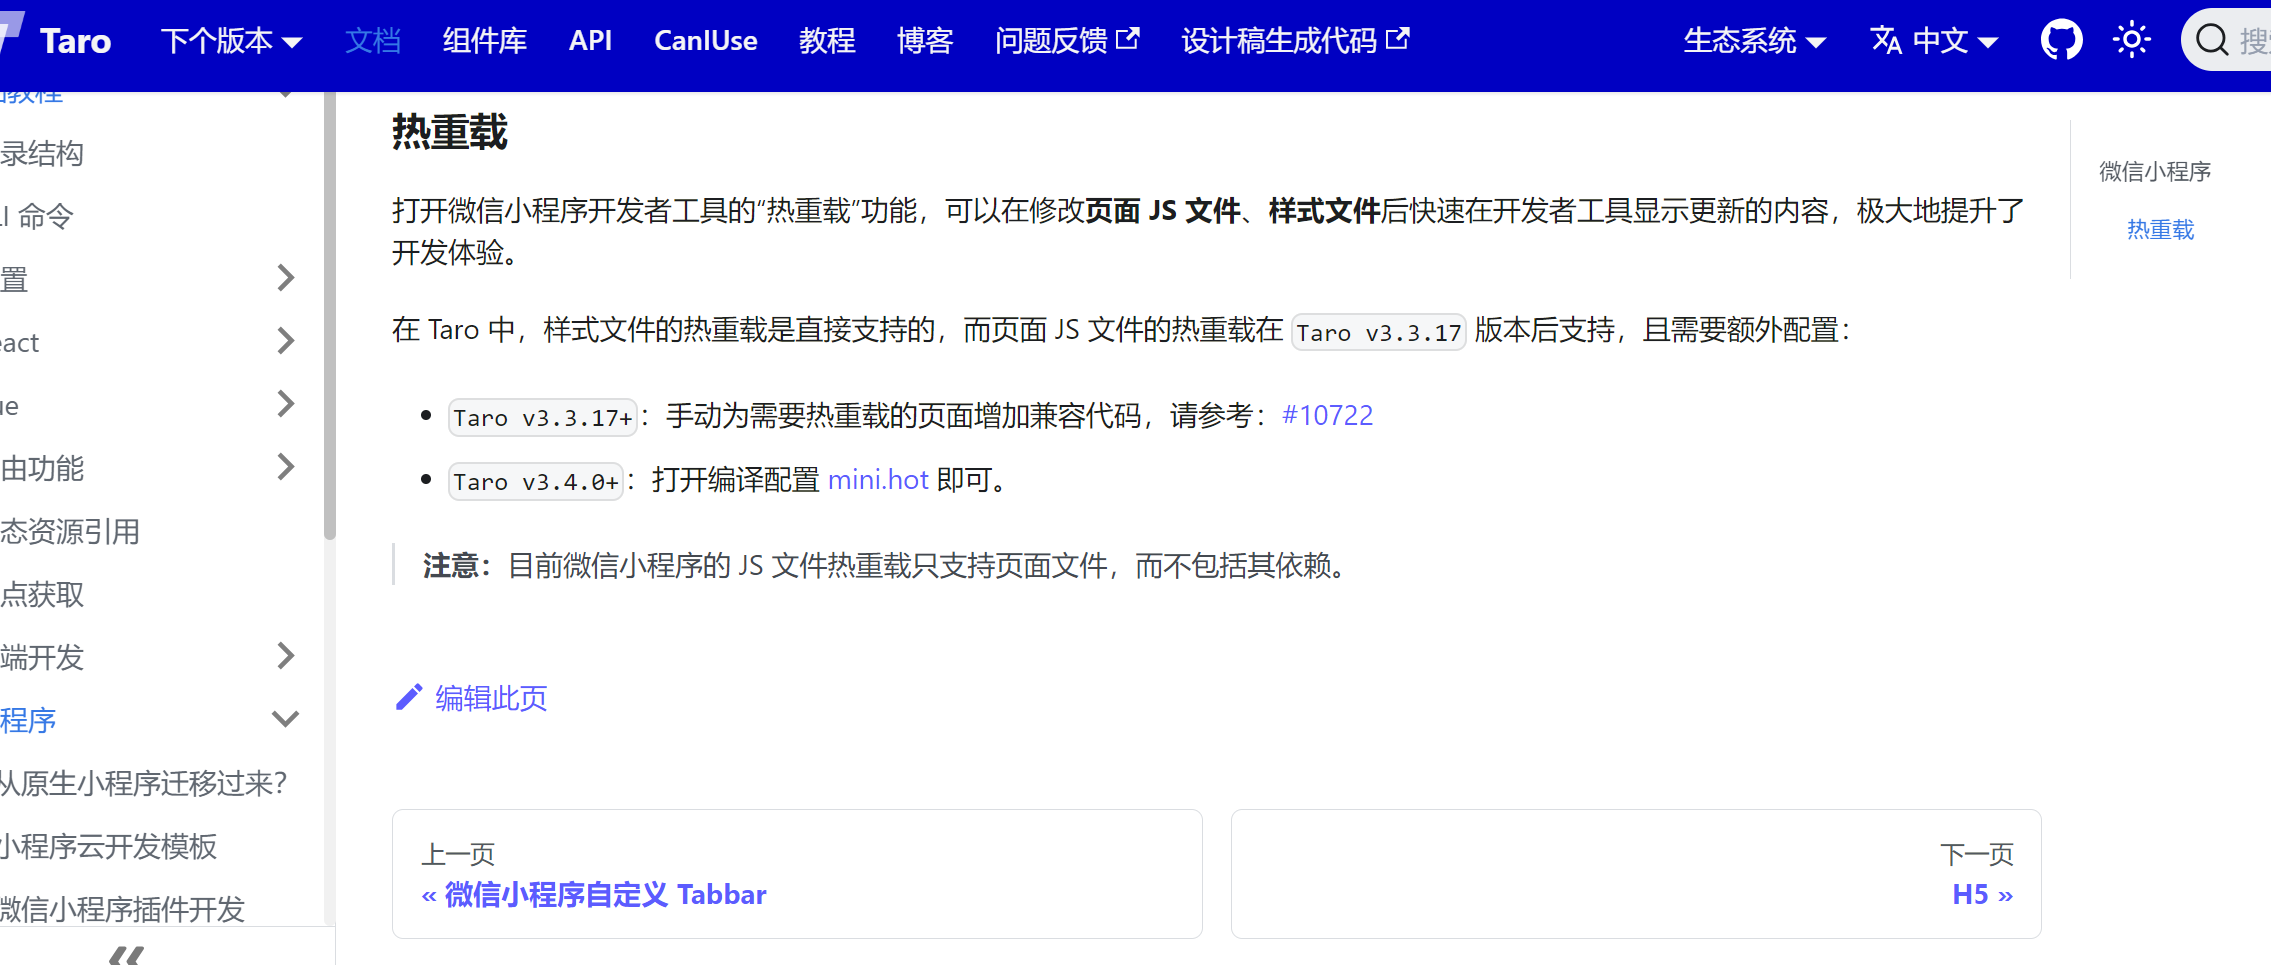Jump to 热重载 in table of contents

click(2160, 230)
